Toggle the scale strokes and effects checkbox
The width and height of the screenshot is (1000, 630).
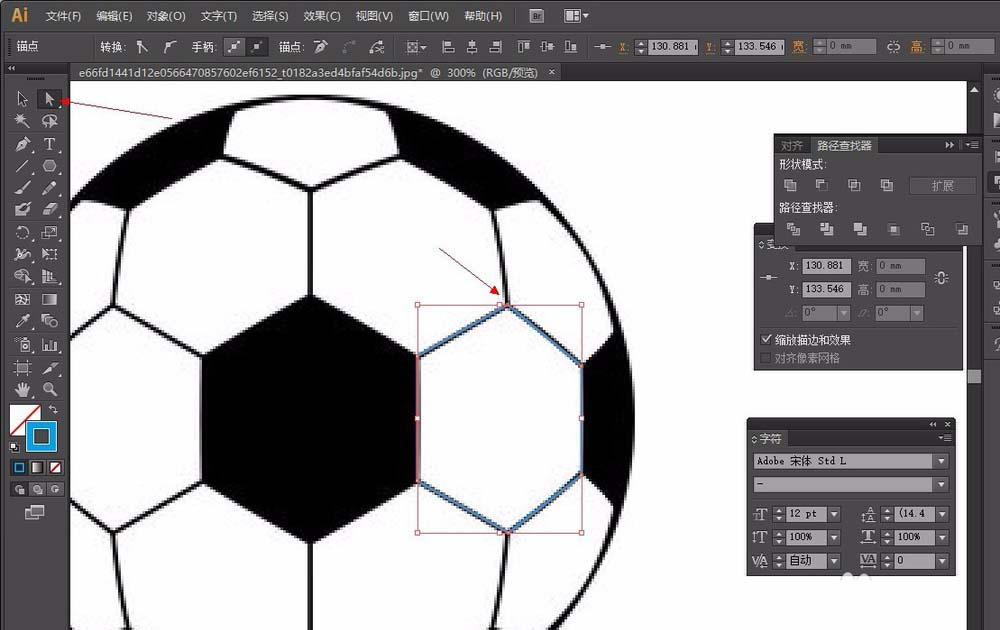pos(767,340)
